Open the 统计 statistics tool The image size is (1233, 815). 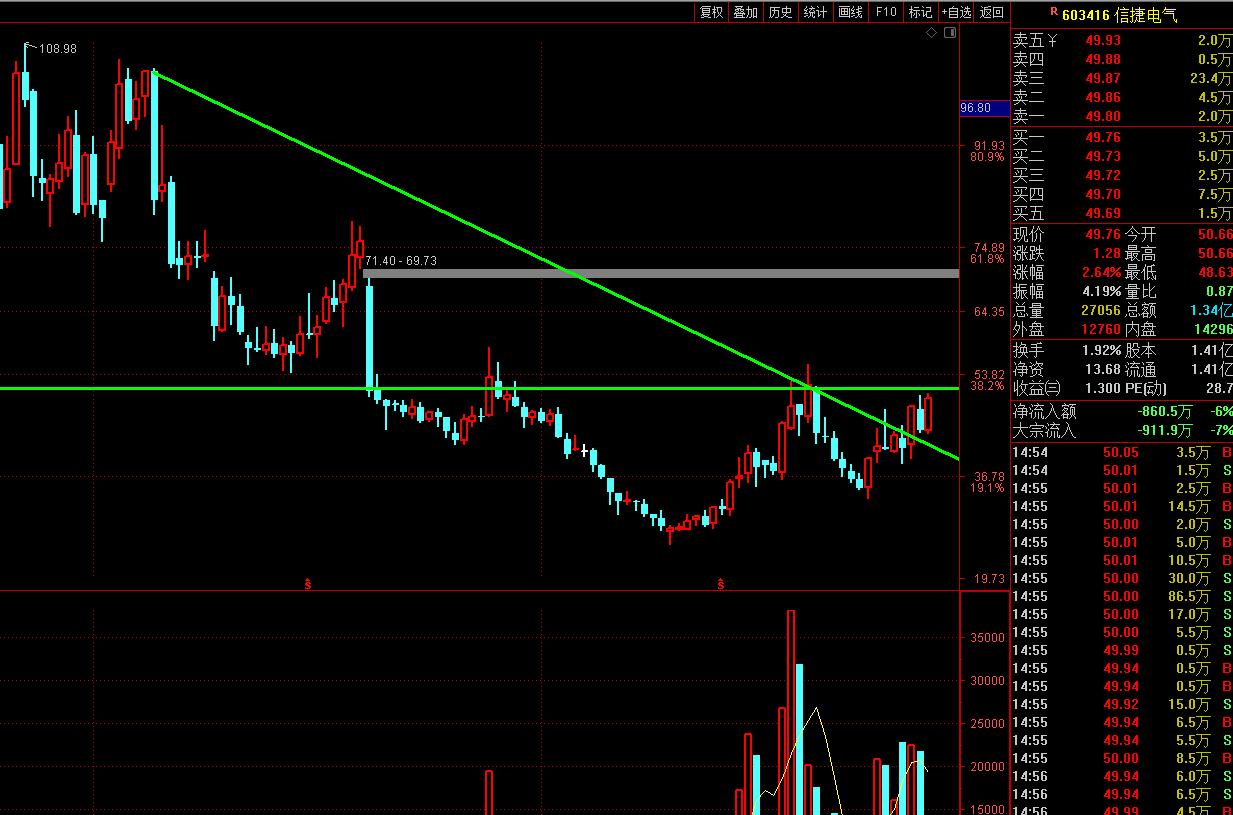[x=815, y=12]
